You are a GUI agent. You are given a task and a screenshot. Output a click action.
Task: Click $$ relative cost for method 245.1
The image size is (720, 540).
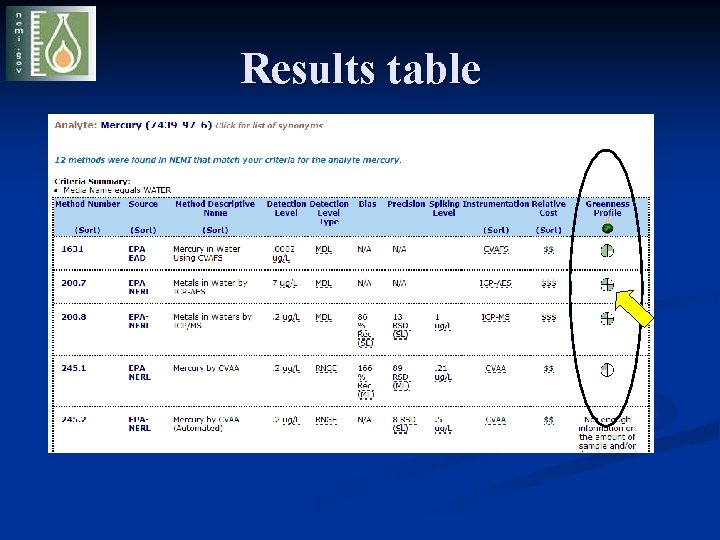tap(549, 369)
